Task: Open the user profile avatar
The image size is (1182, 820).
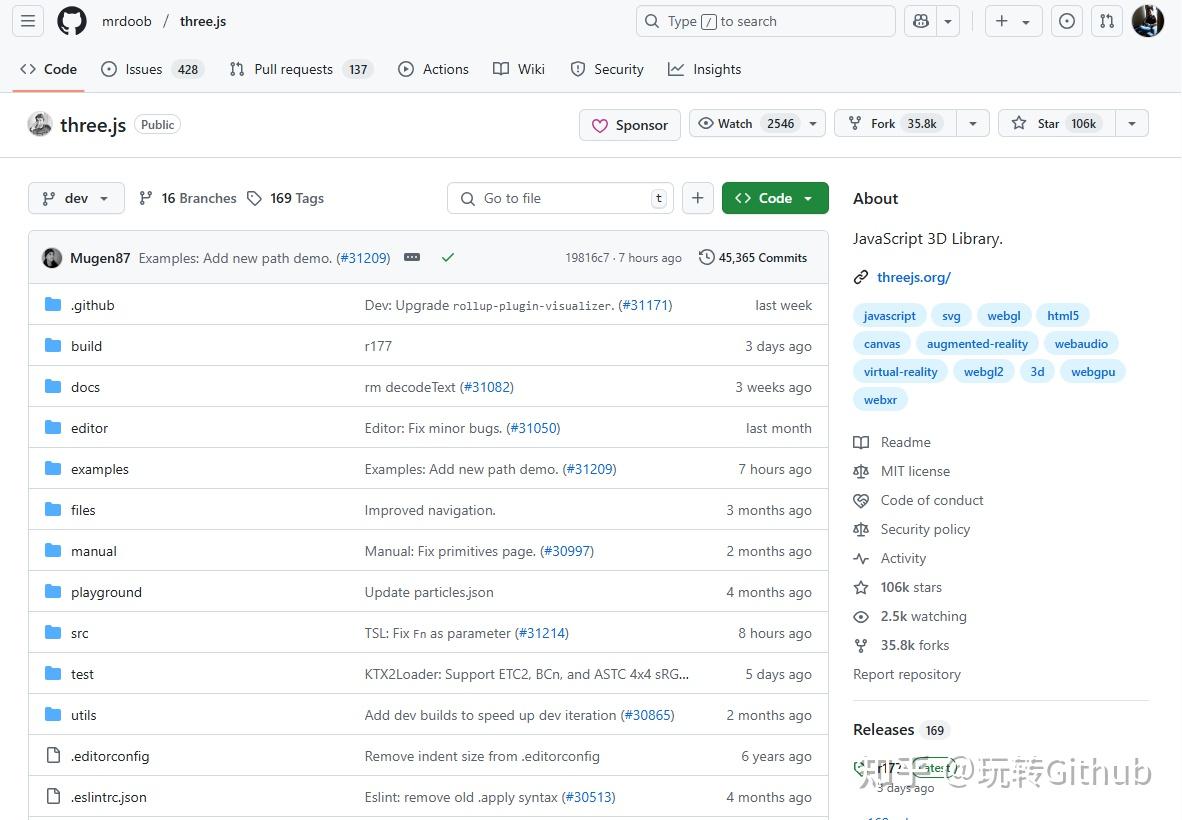Action: (1147, 21)
